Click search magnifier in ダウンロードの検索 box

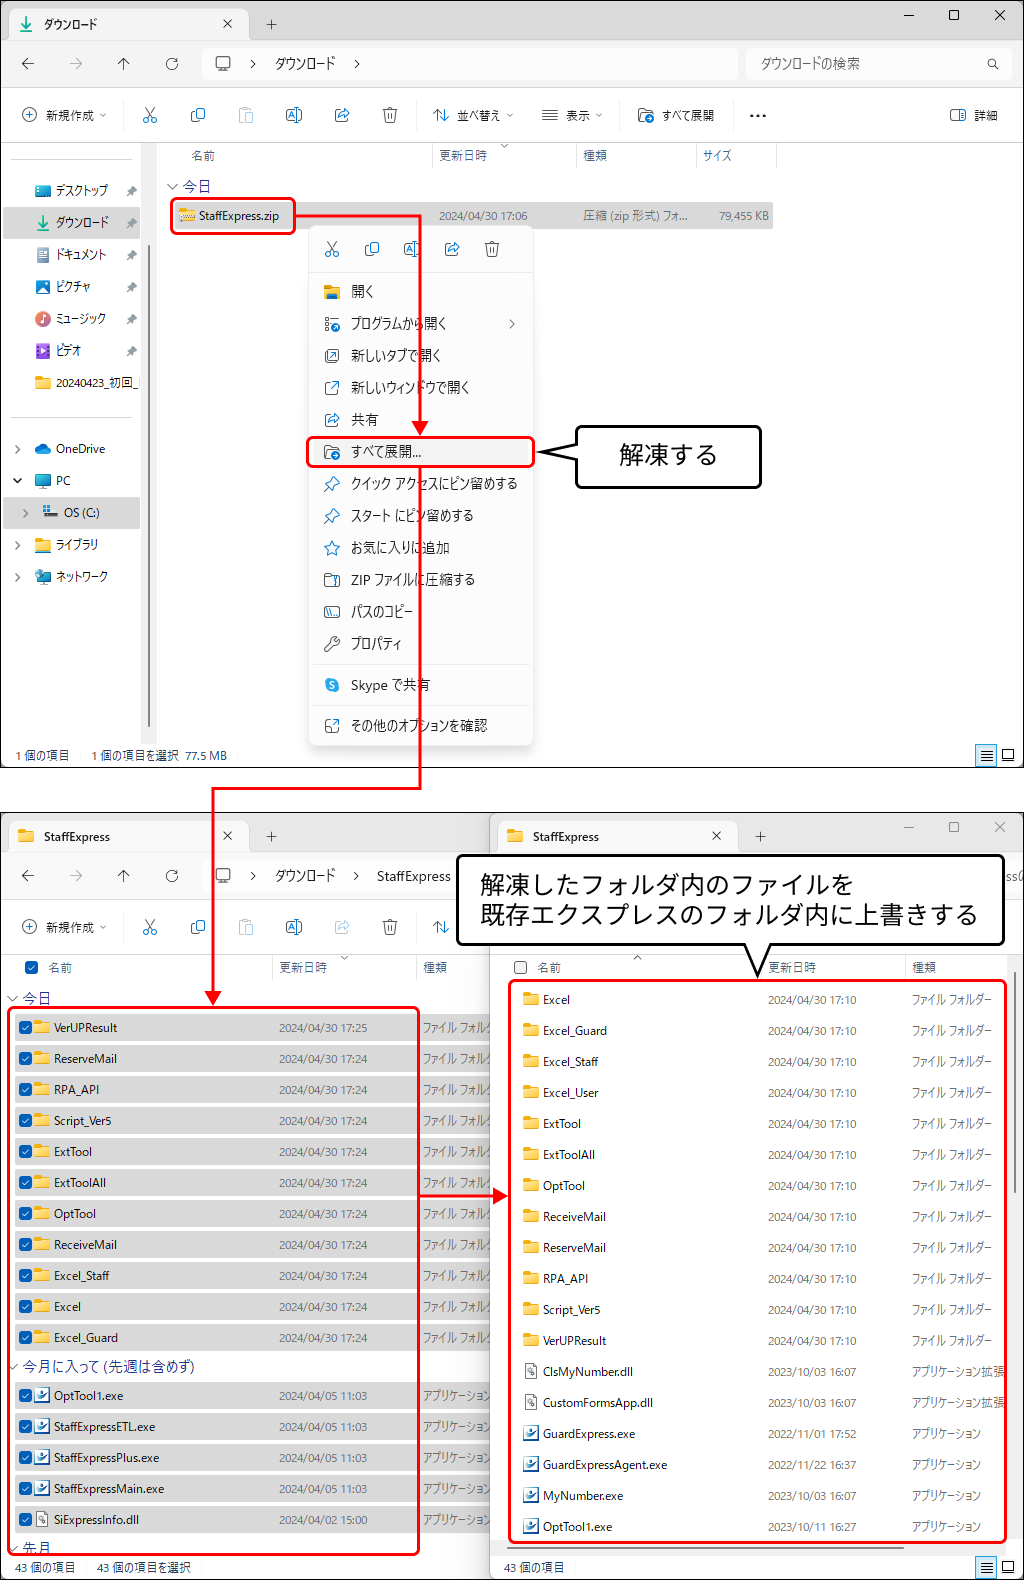(x=993, y=64)
